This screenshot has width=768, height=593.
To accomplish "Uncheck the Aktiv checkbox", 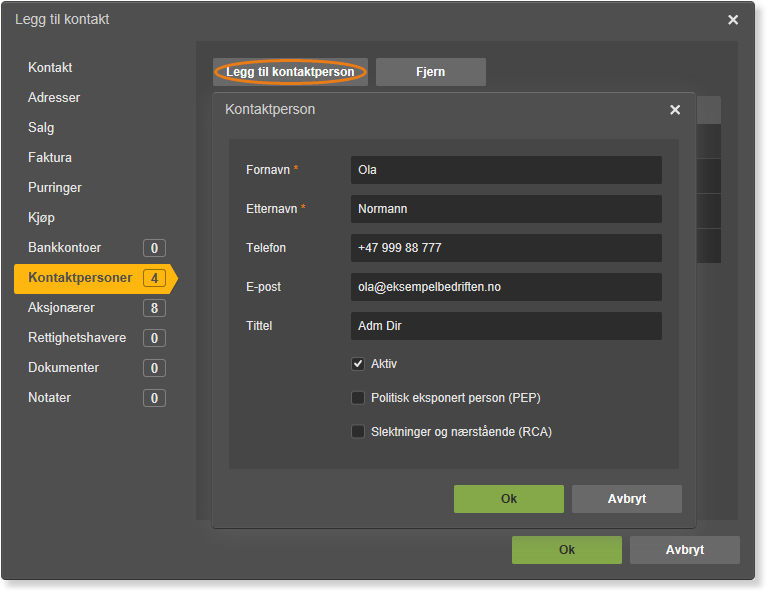I will click(358, 364).
